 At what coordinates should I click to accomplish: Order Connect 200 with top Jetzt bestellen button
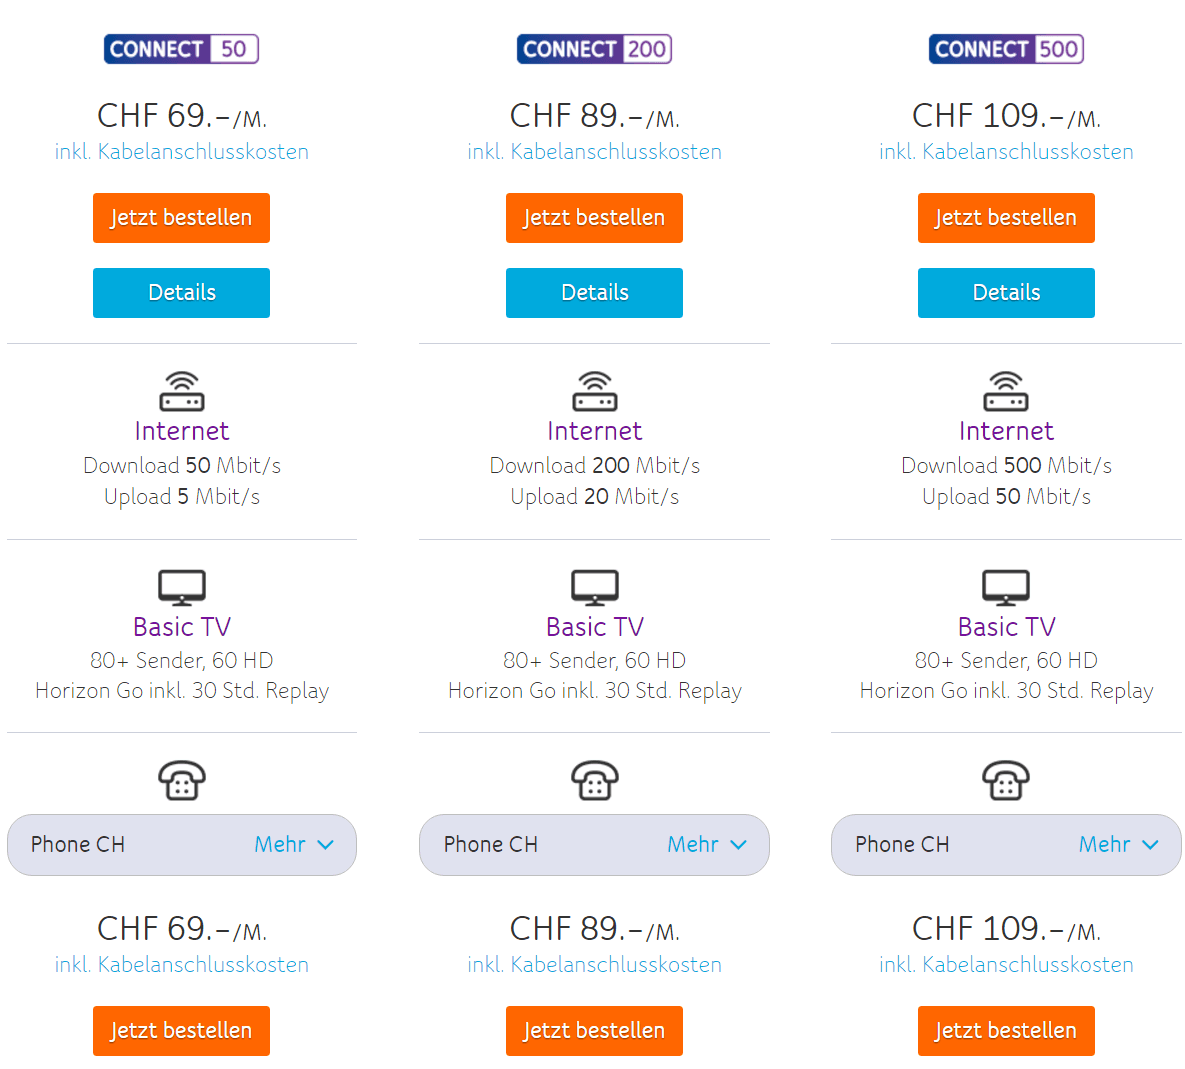pos(594,218)
